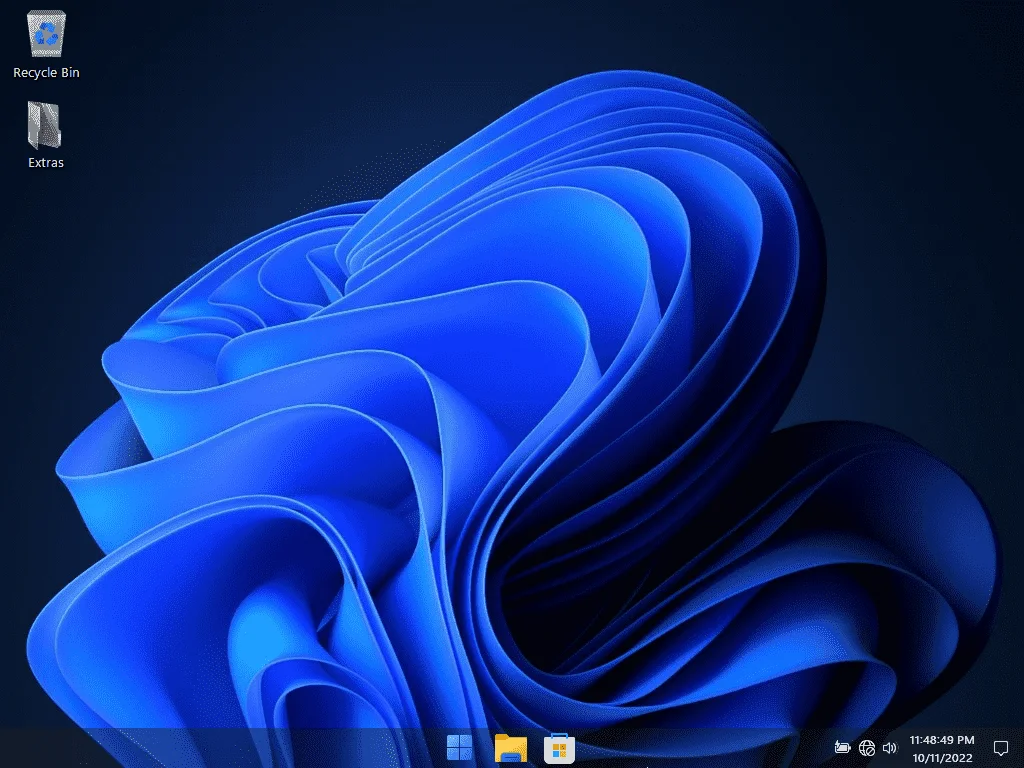Click the power/battery tray icon
Screen dimensions: 1024x768
pos(842,747)
